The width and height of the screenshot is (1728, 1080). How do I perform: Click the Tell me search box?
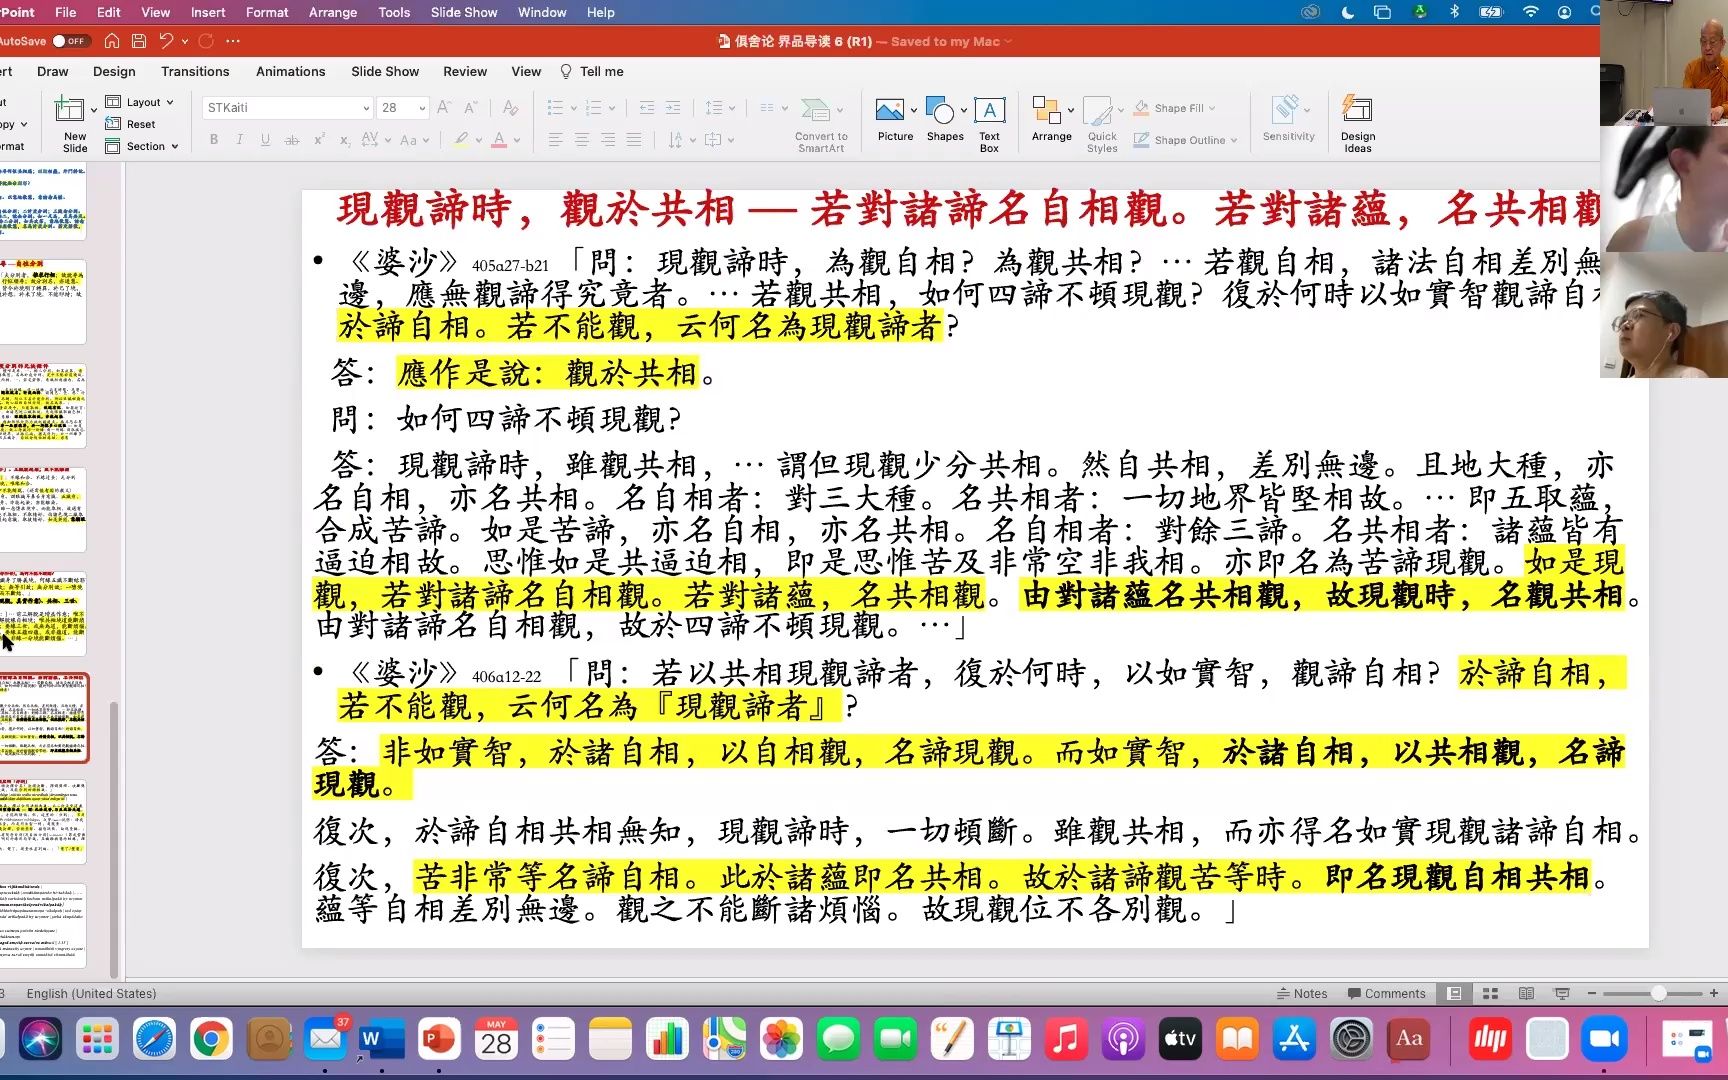592,71
